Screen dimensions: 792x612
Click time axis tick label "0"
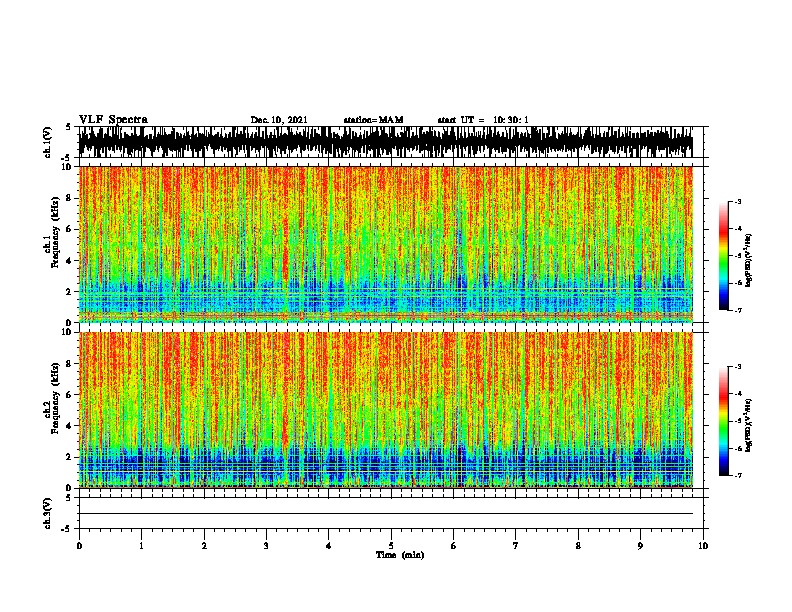(79, 546)
